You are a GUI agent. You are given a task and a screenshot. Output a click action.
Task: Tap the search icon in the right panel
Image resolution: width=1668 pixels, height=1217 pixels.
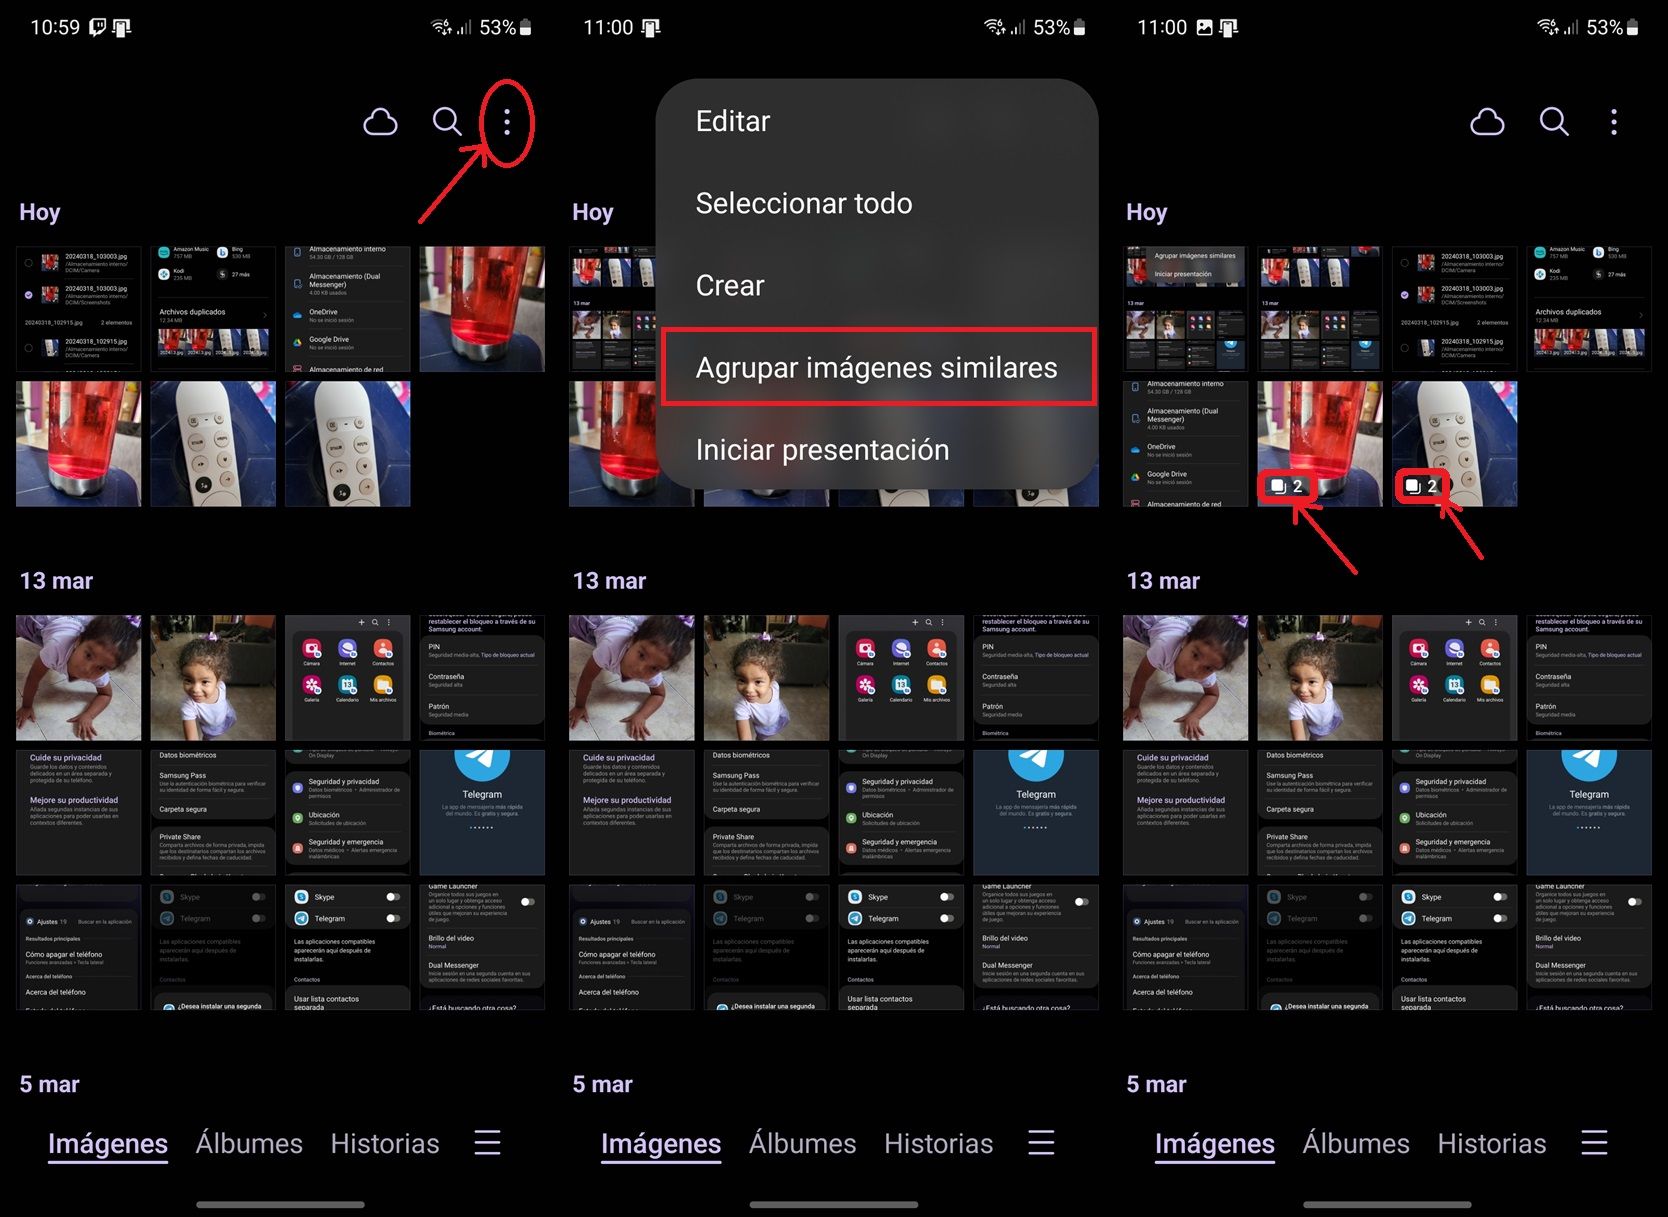(x=1553, y=122)
